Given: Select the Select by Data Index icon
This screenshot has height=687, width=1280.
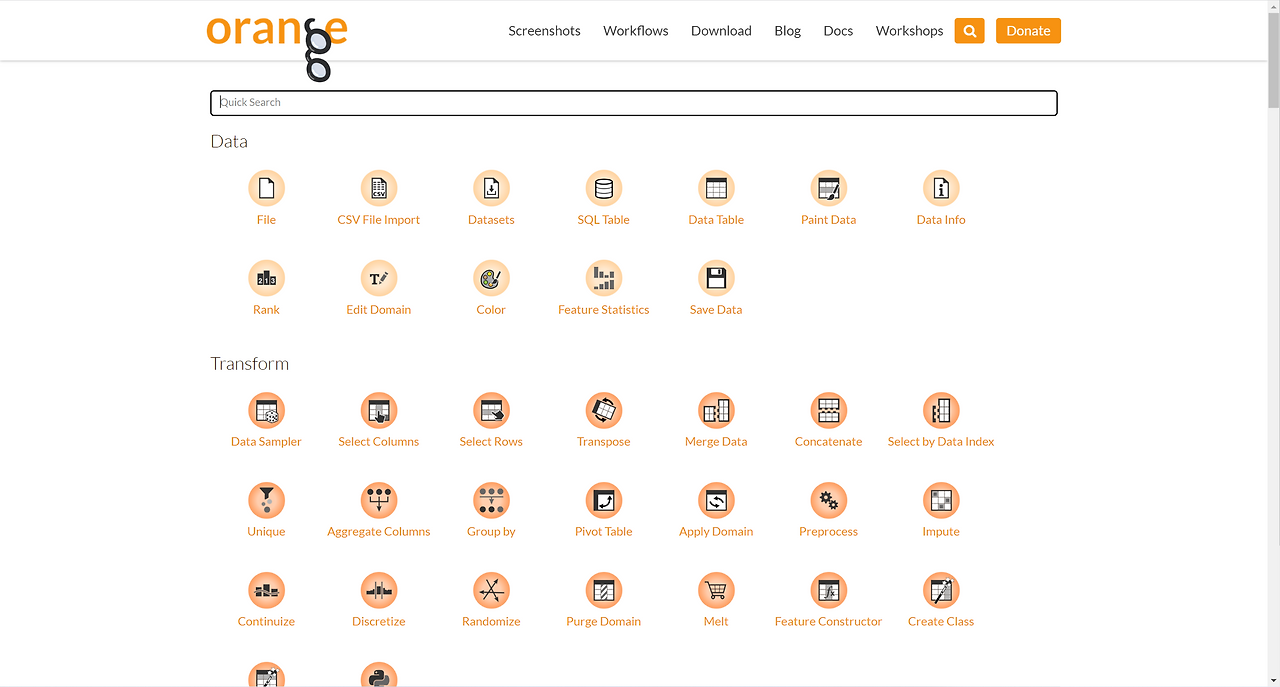Looking at the screenshot, I should click(x=941, y=410).
